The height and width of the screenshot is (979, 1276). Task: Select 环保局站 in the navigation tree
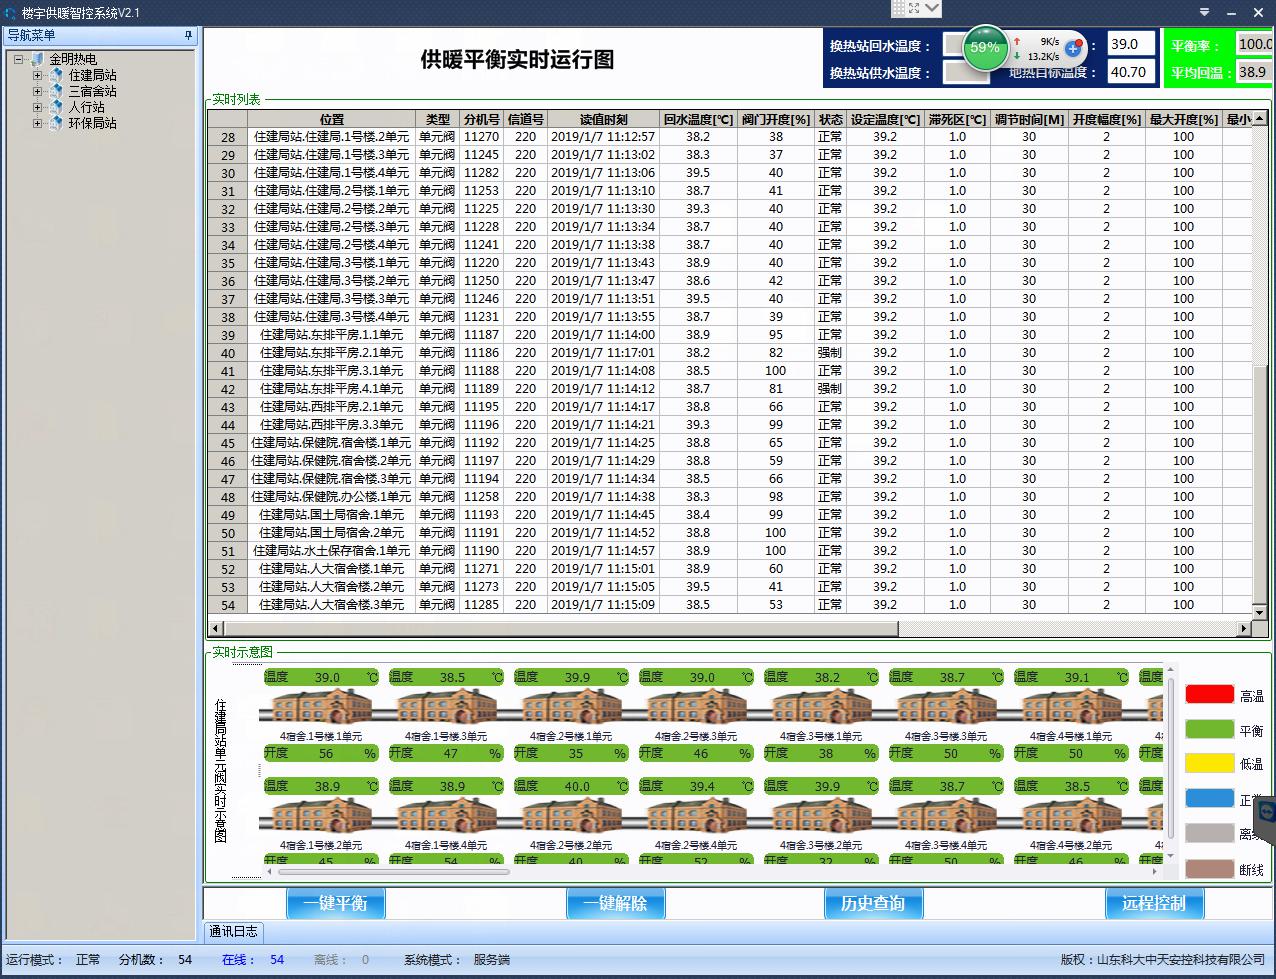pyautogui.click(x=92, y=123)
